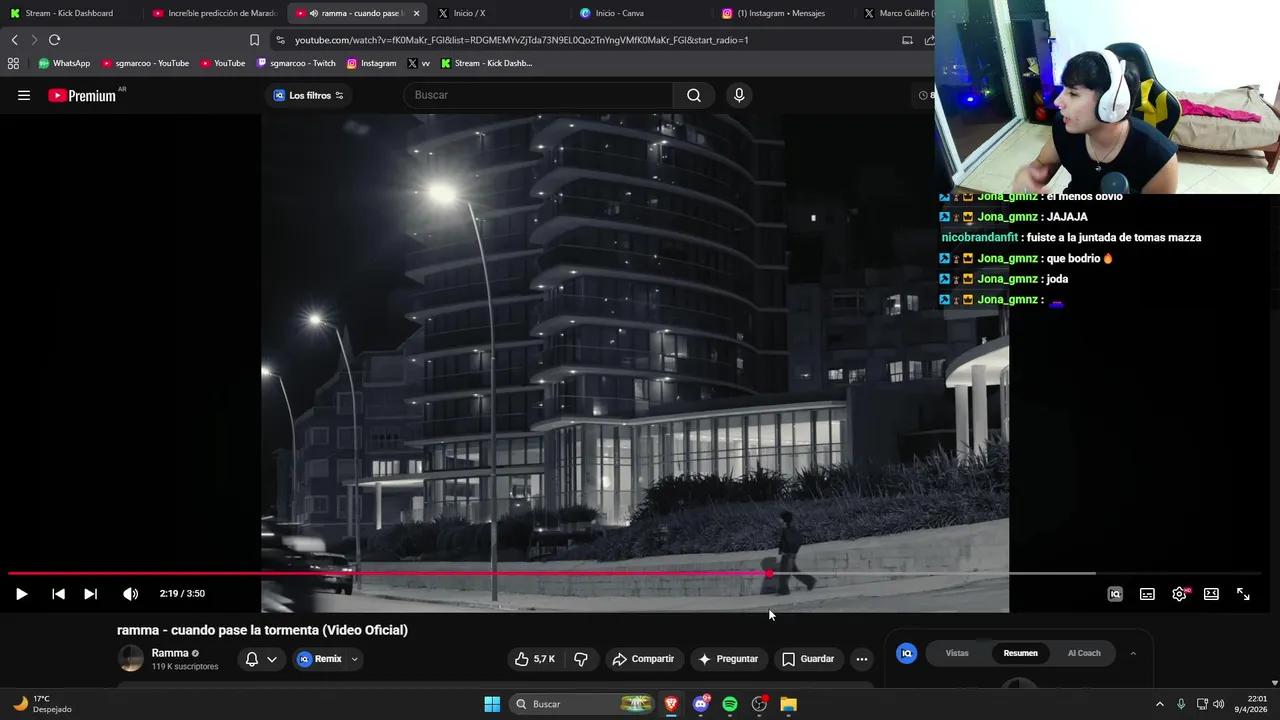Go back with browser back arrow
Image resolution: width=1280 pixels, height=720 pixels.
click(14, 40)
